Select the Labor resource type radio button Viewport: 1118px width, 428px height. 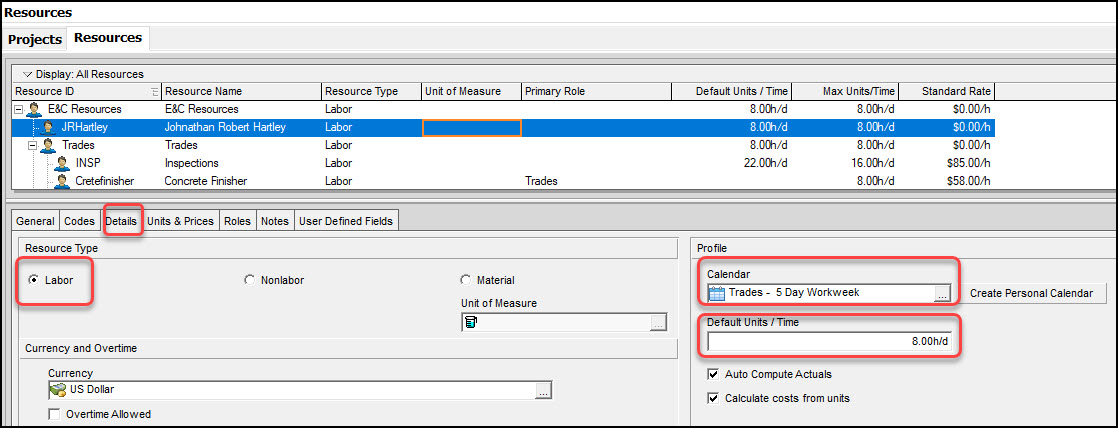[34, 280]
